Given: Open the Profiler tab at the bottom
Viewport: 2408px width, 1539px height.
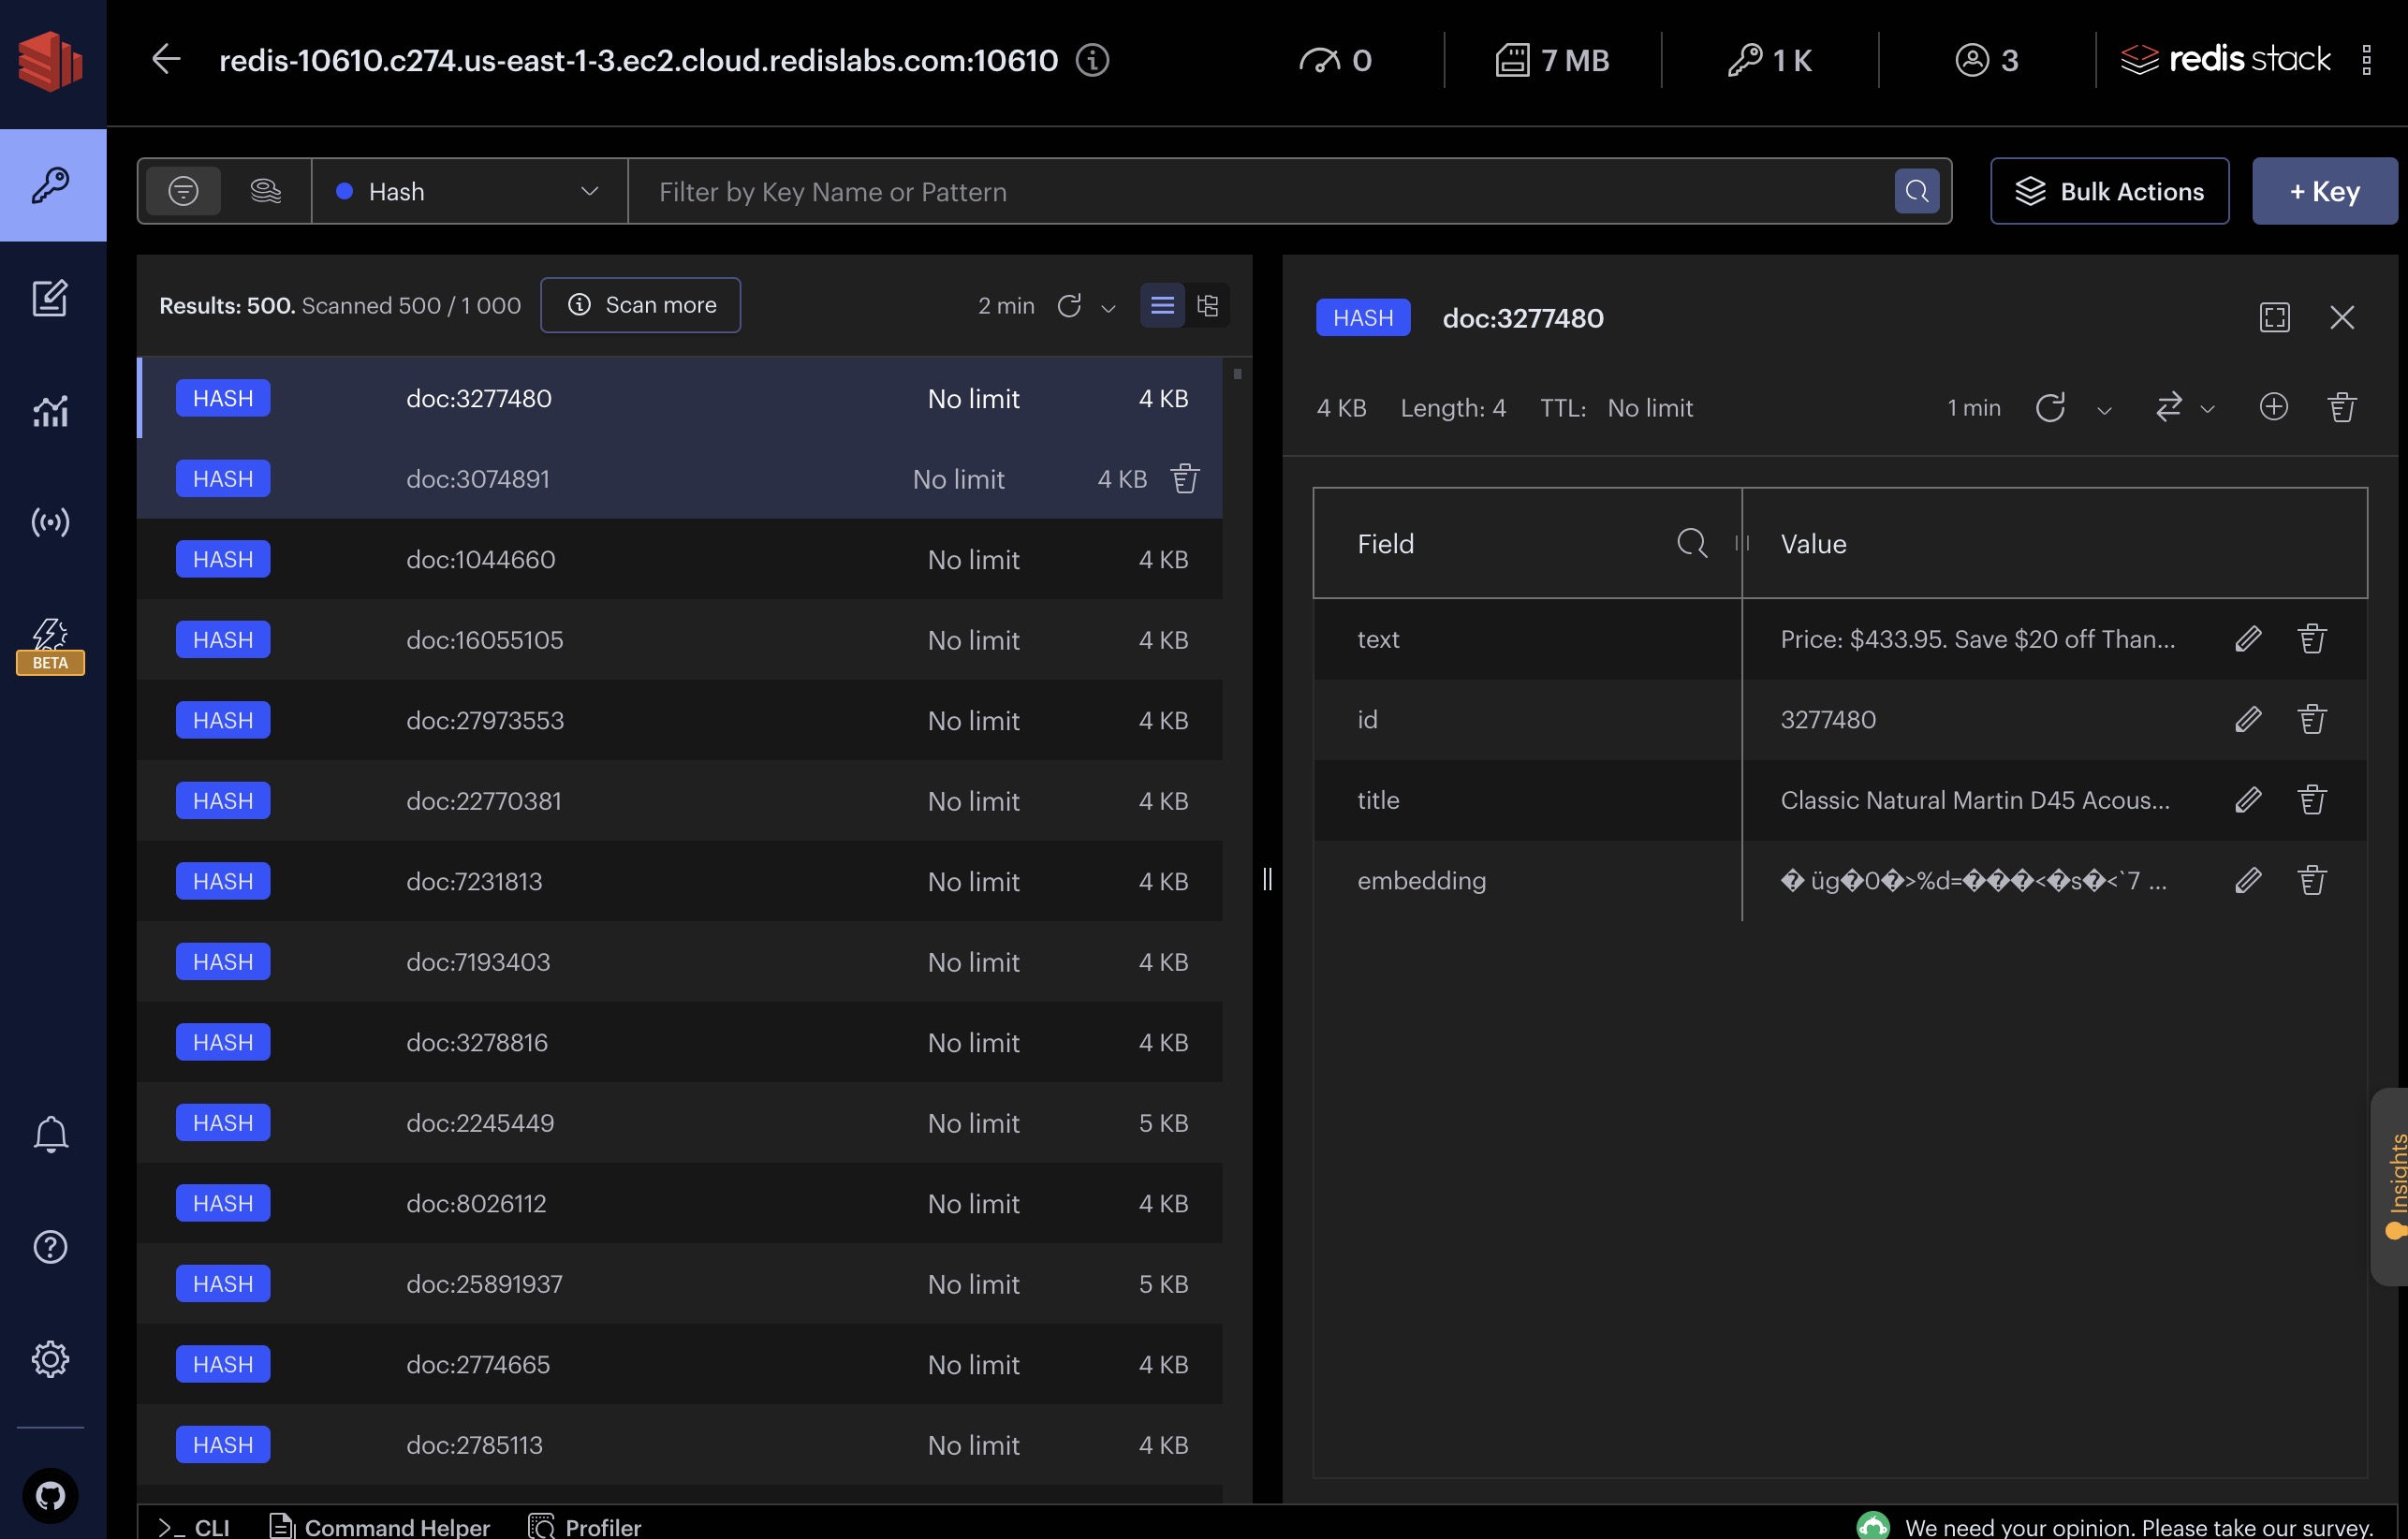Looking at the screenshot, I should [x=585, y=1527].
